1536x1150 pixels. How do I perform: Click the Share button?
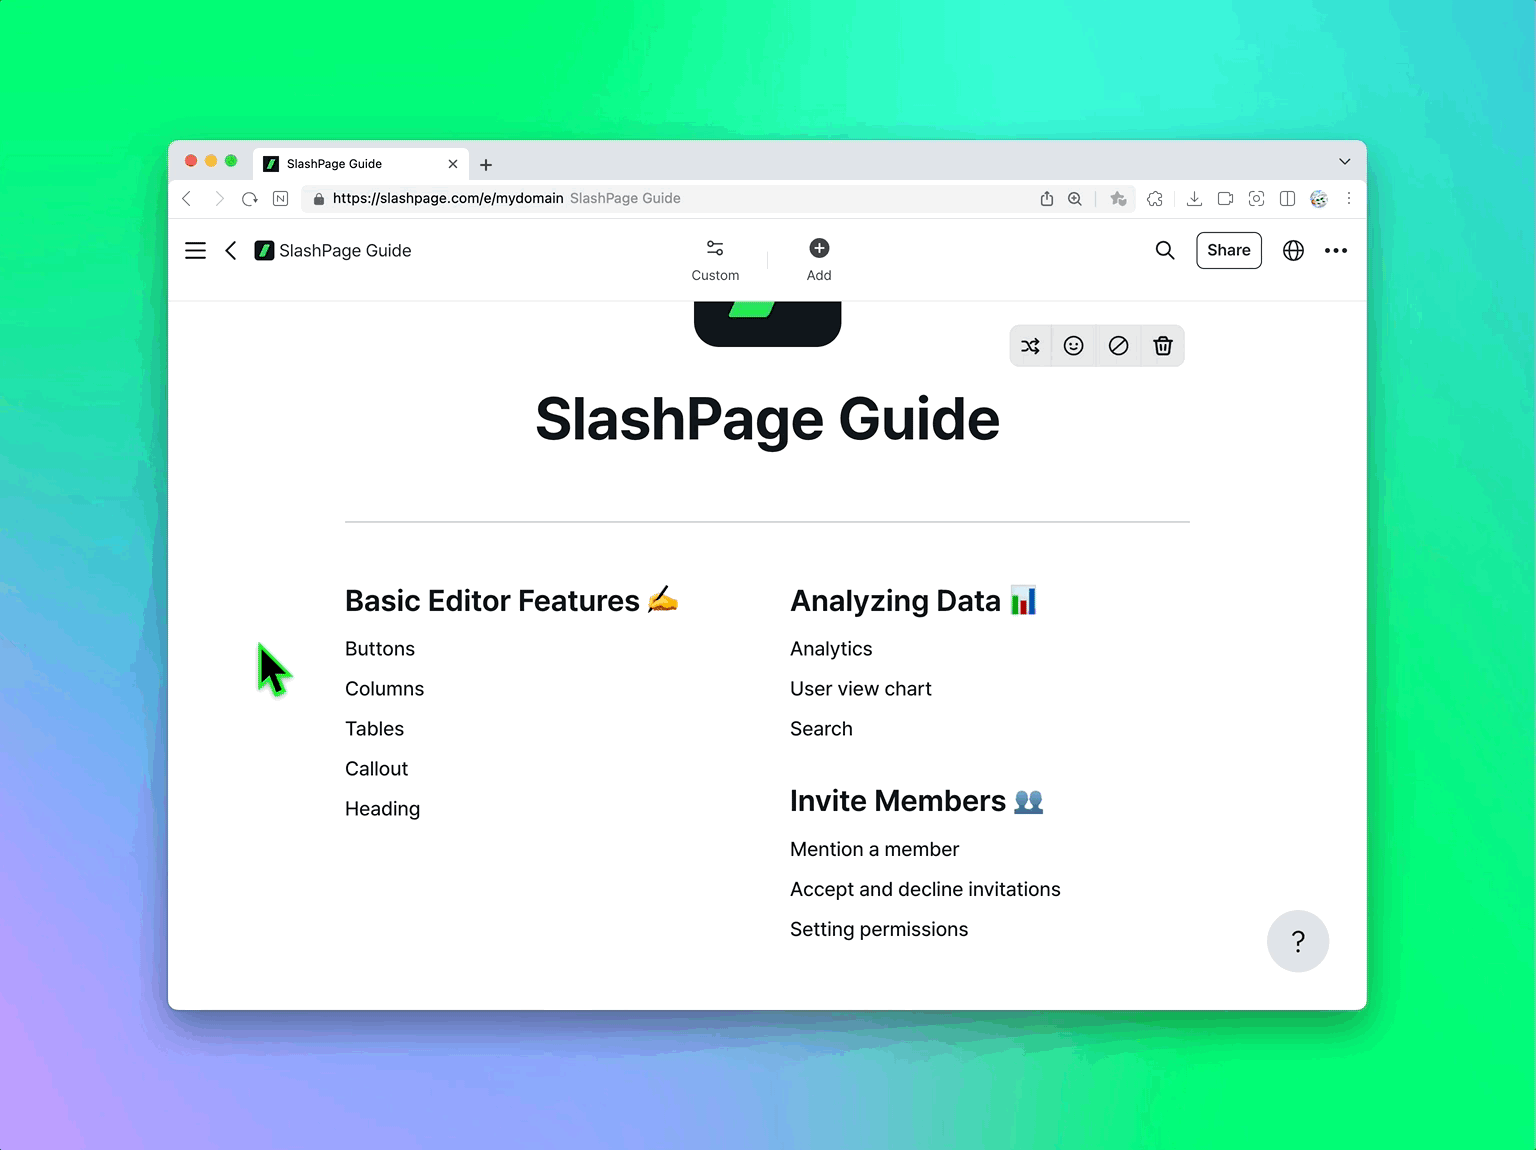coord(1229,250)
